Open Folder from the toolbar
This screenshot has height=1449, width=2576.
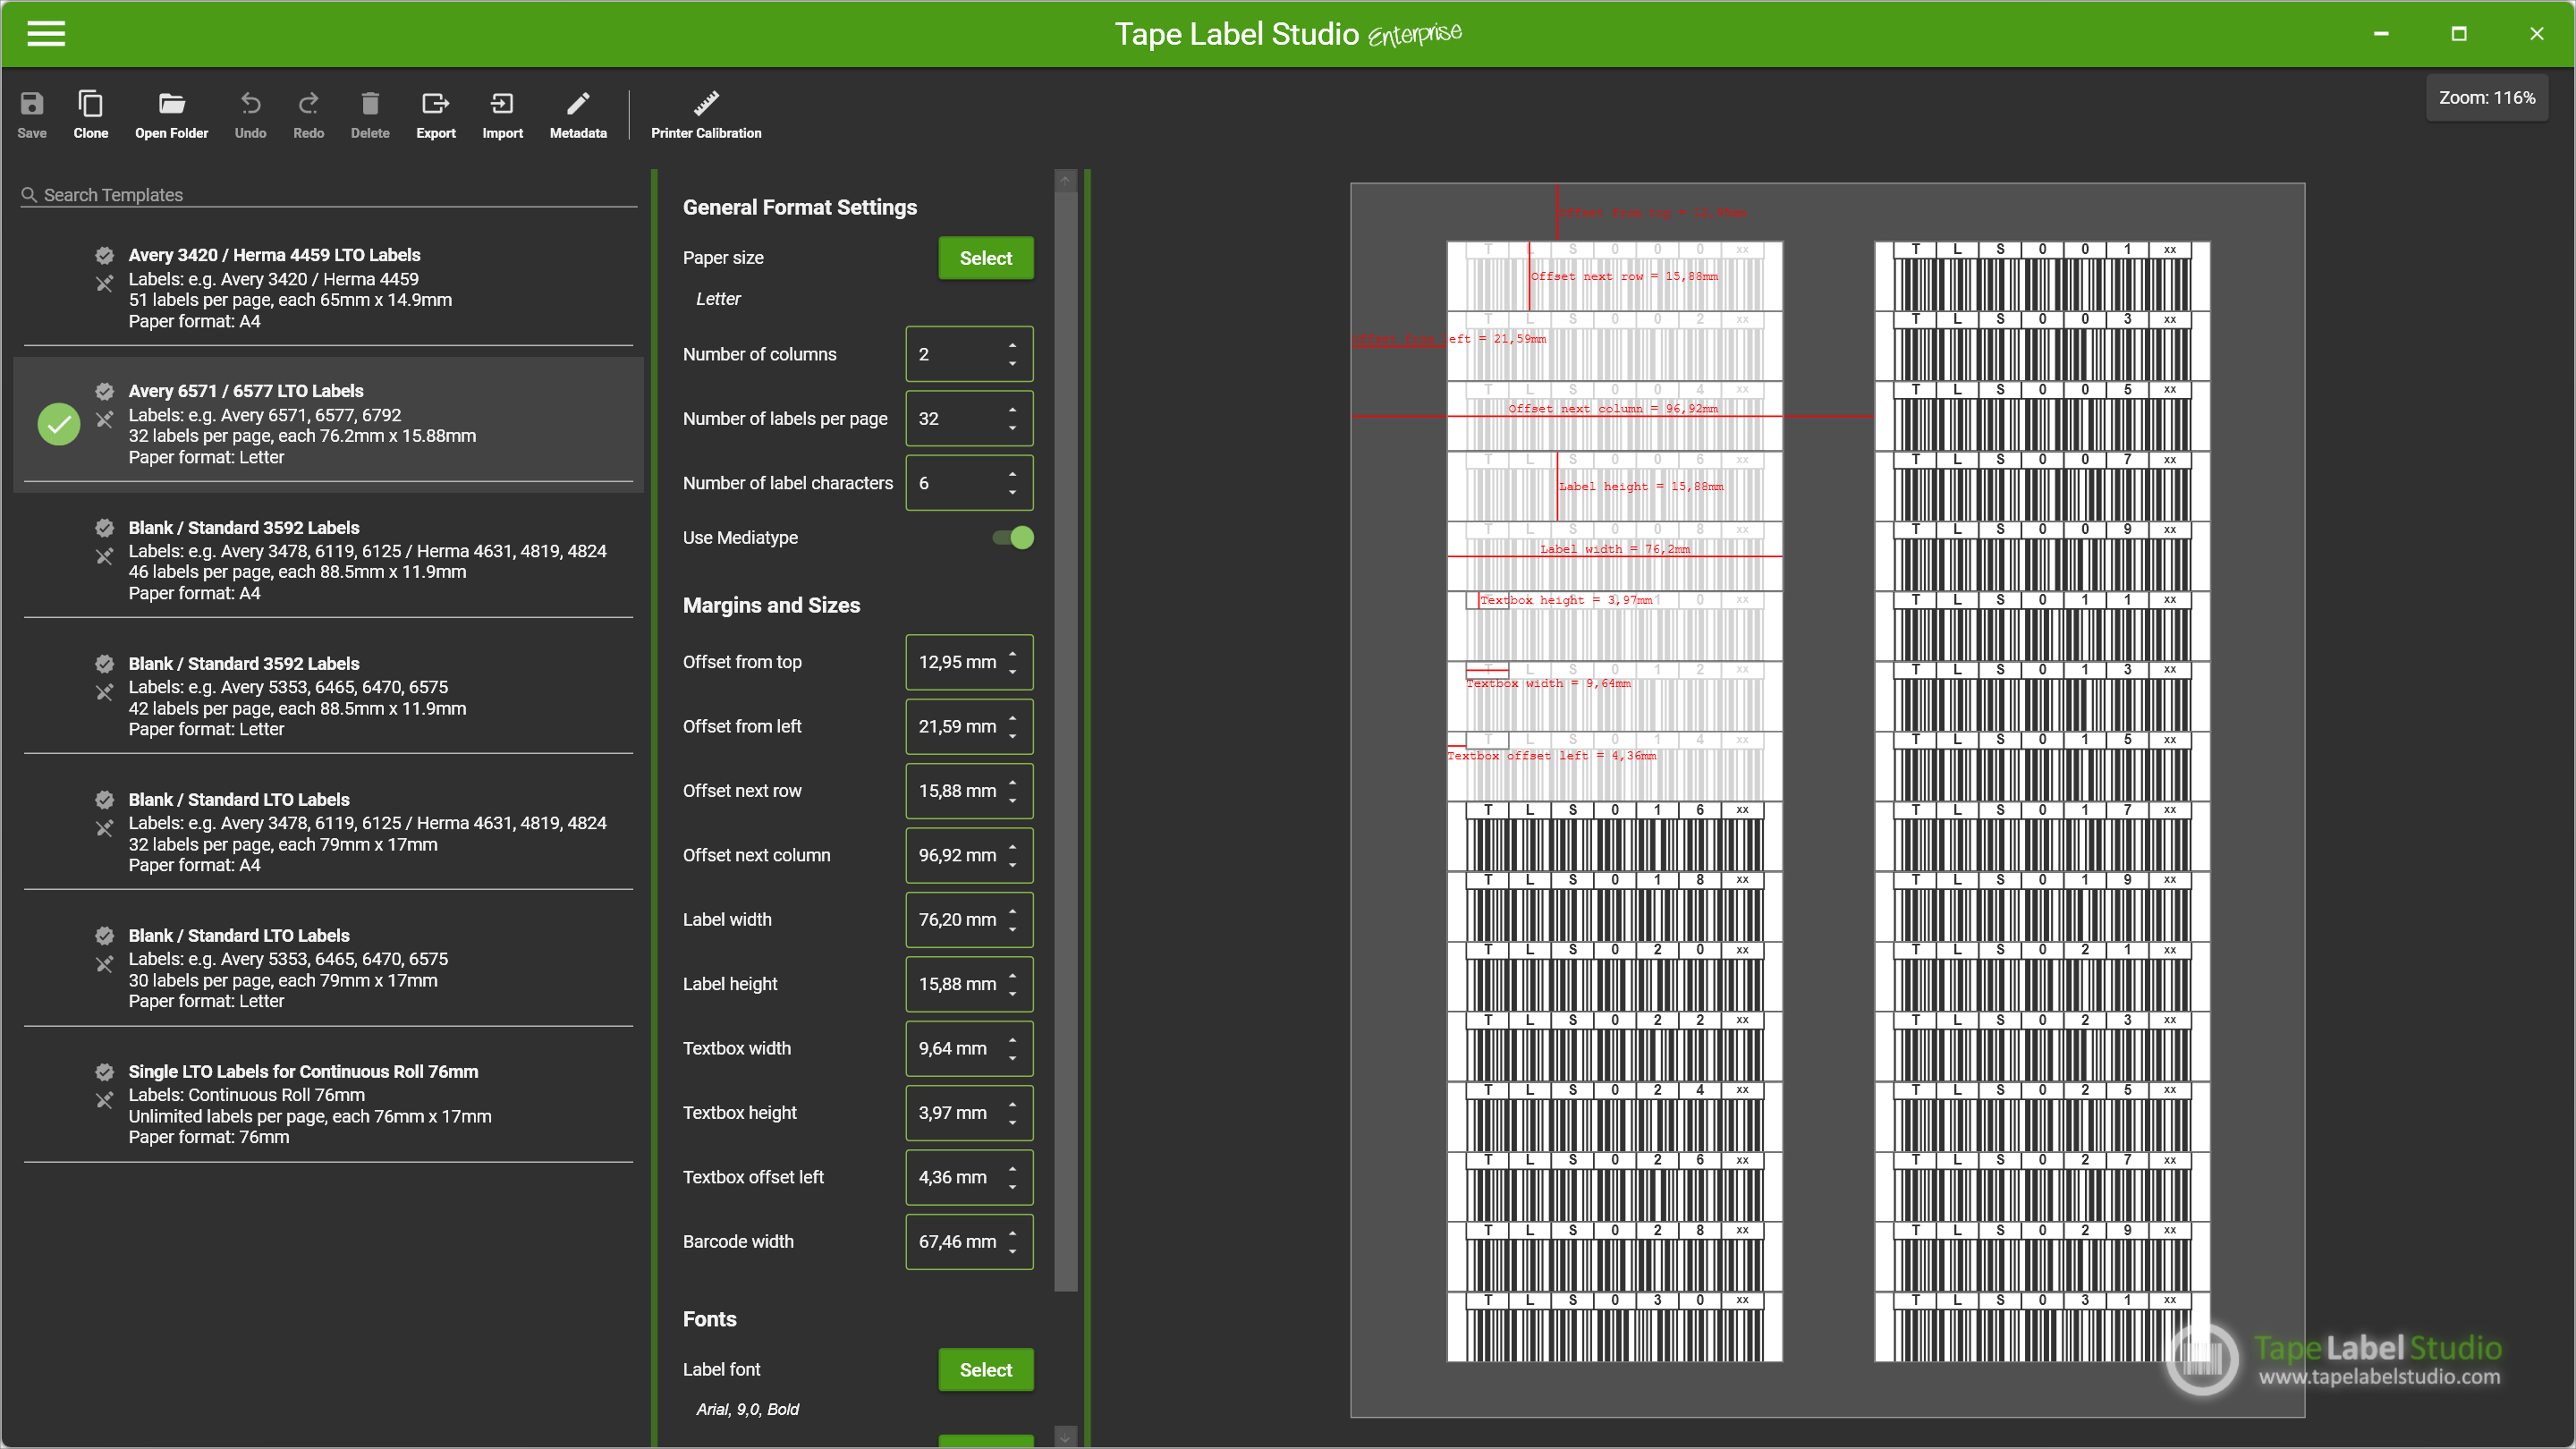(x=171, y=115)
